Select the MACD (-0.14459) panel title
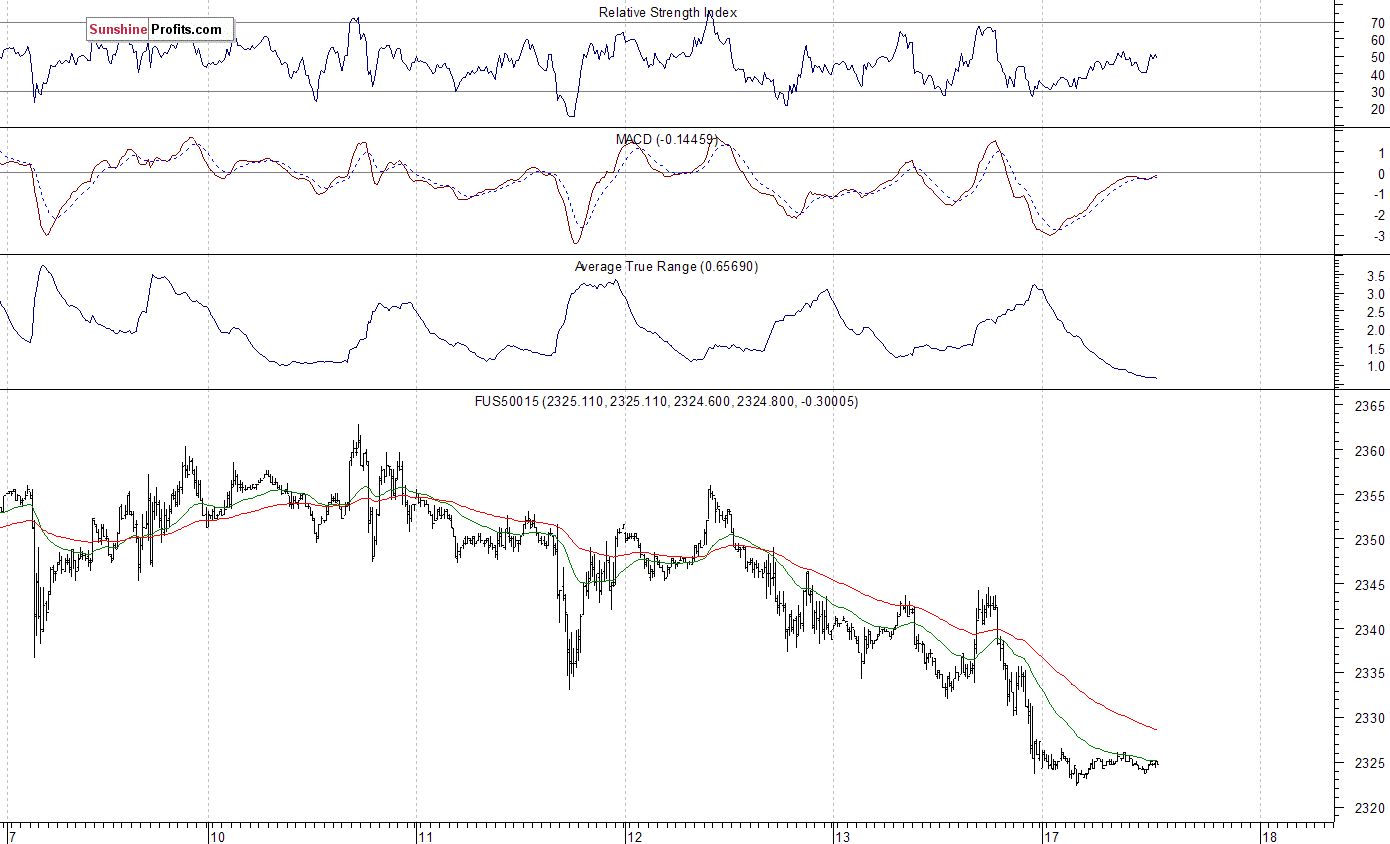 667,139
